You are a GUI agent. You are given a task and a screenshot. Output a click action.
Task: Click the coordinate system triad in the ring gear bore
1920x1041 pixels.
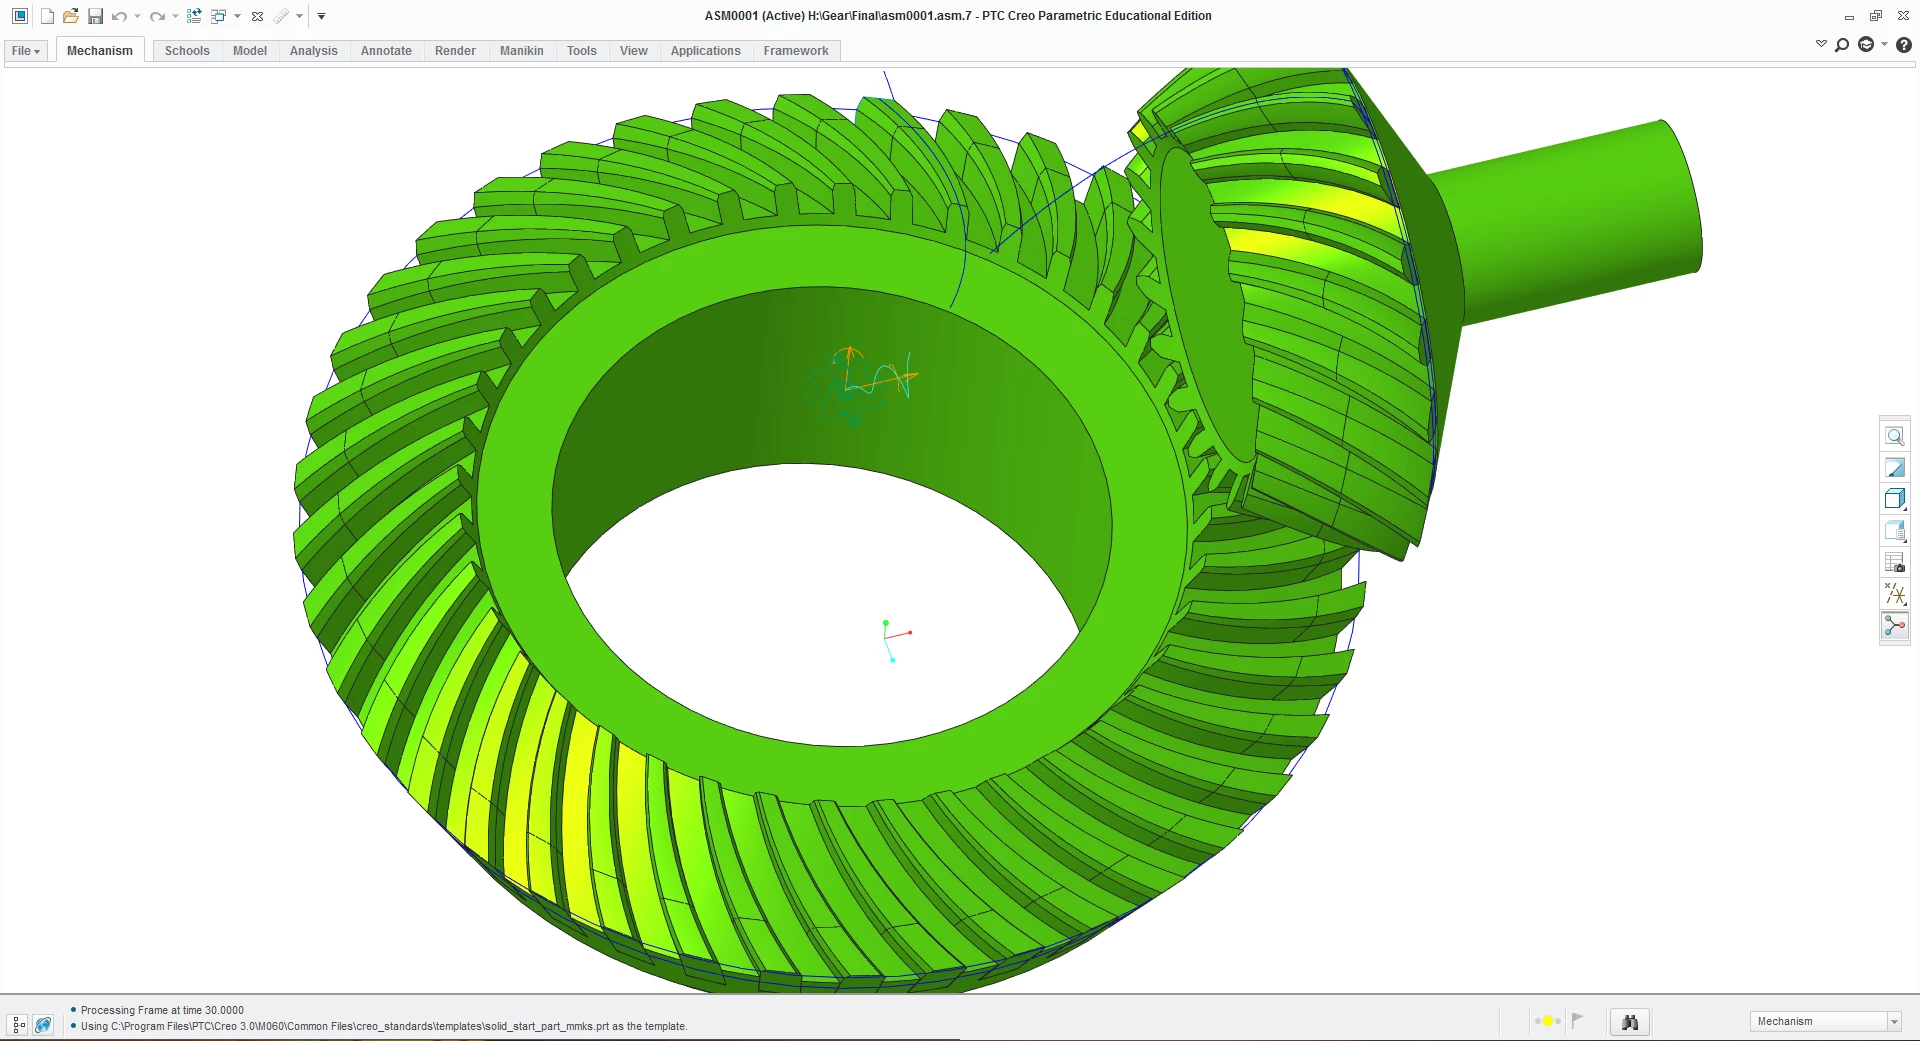click(x=896, y=640)
